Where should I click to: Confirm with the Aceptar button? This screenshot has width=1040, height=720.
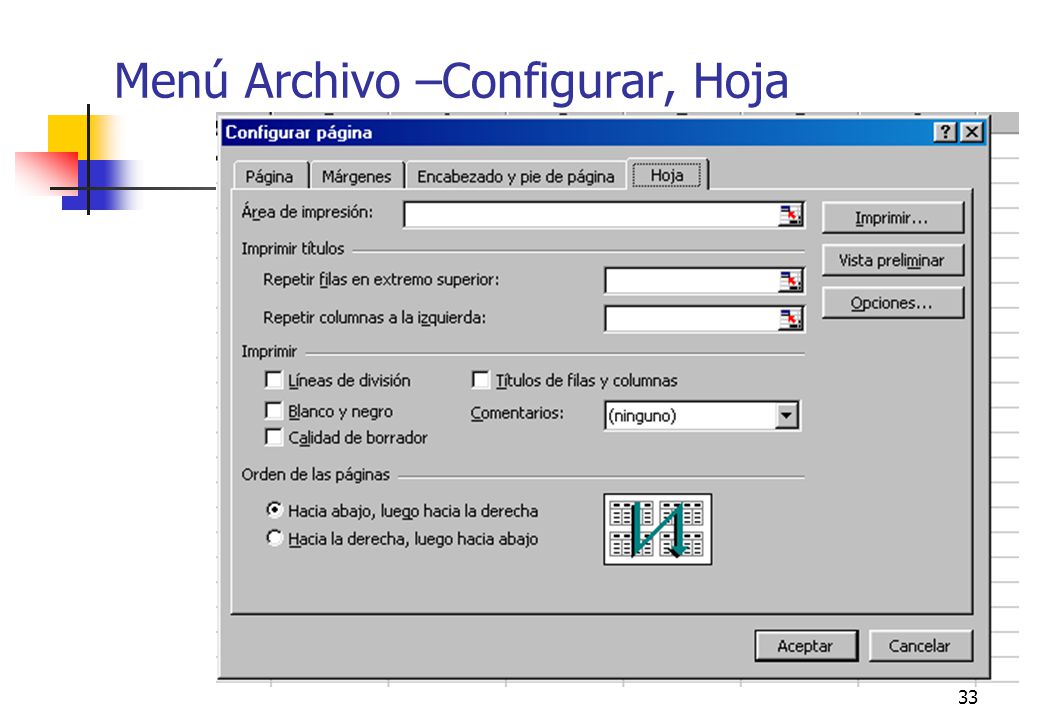coord(806,646)
